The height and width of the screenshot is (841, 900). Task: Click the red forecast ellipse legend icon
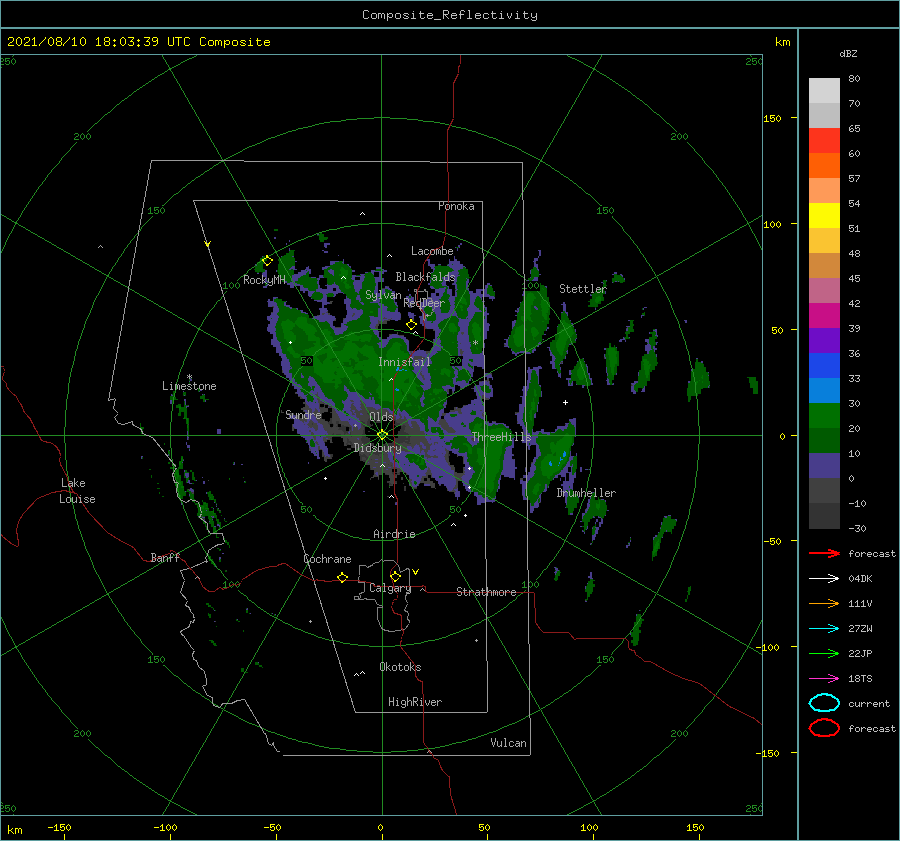tap(824, 728)
